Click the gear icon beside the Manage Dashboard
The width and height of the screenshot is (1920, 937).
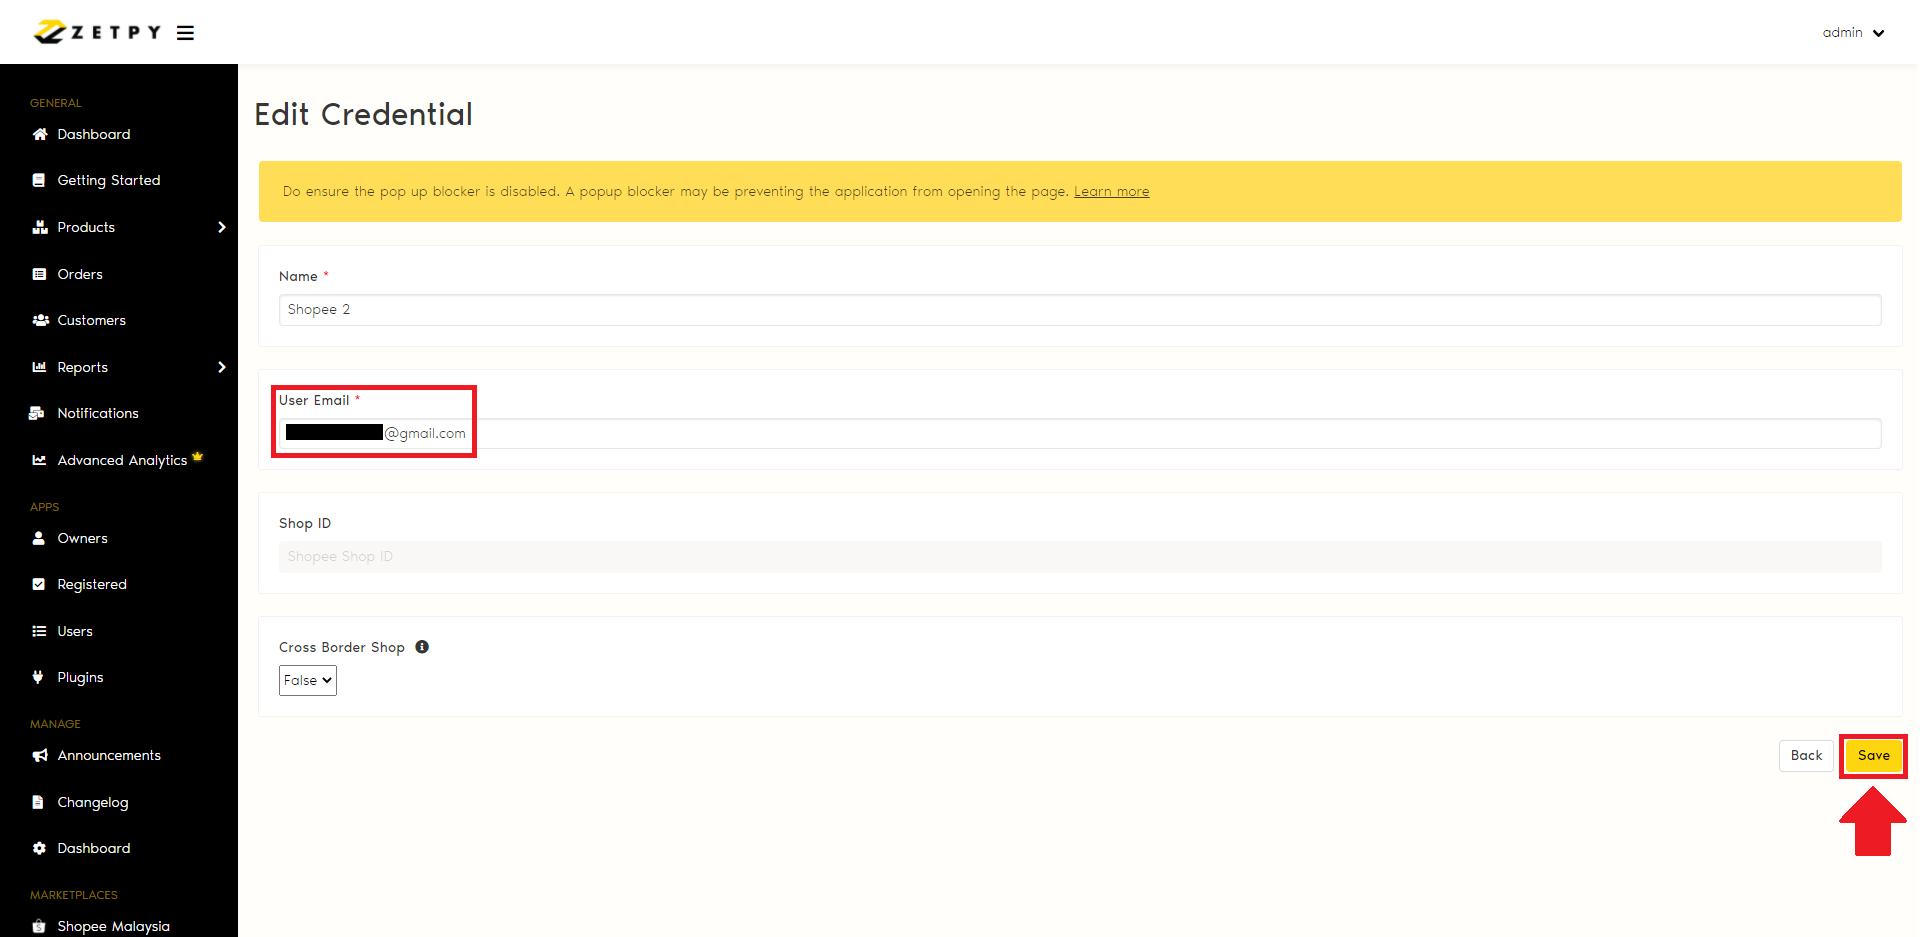click(39, 848)
